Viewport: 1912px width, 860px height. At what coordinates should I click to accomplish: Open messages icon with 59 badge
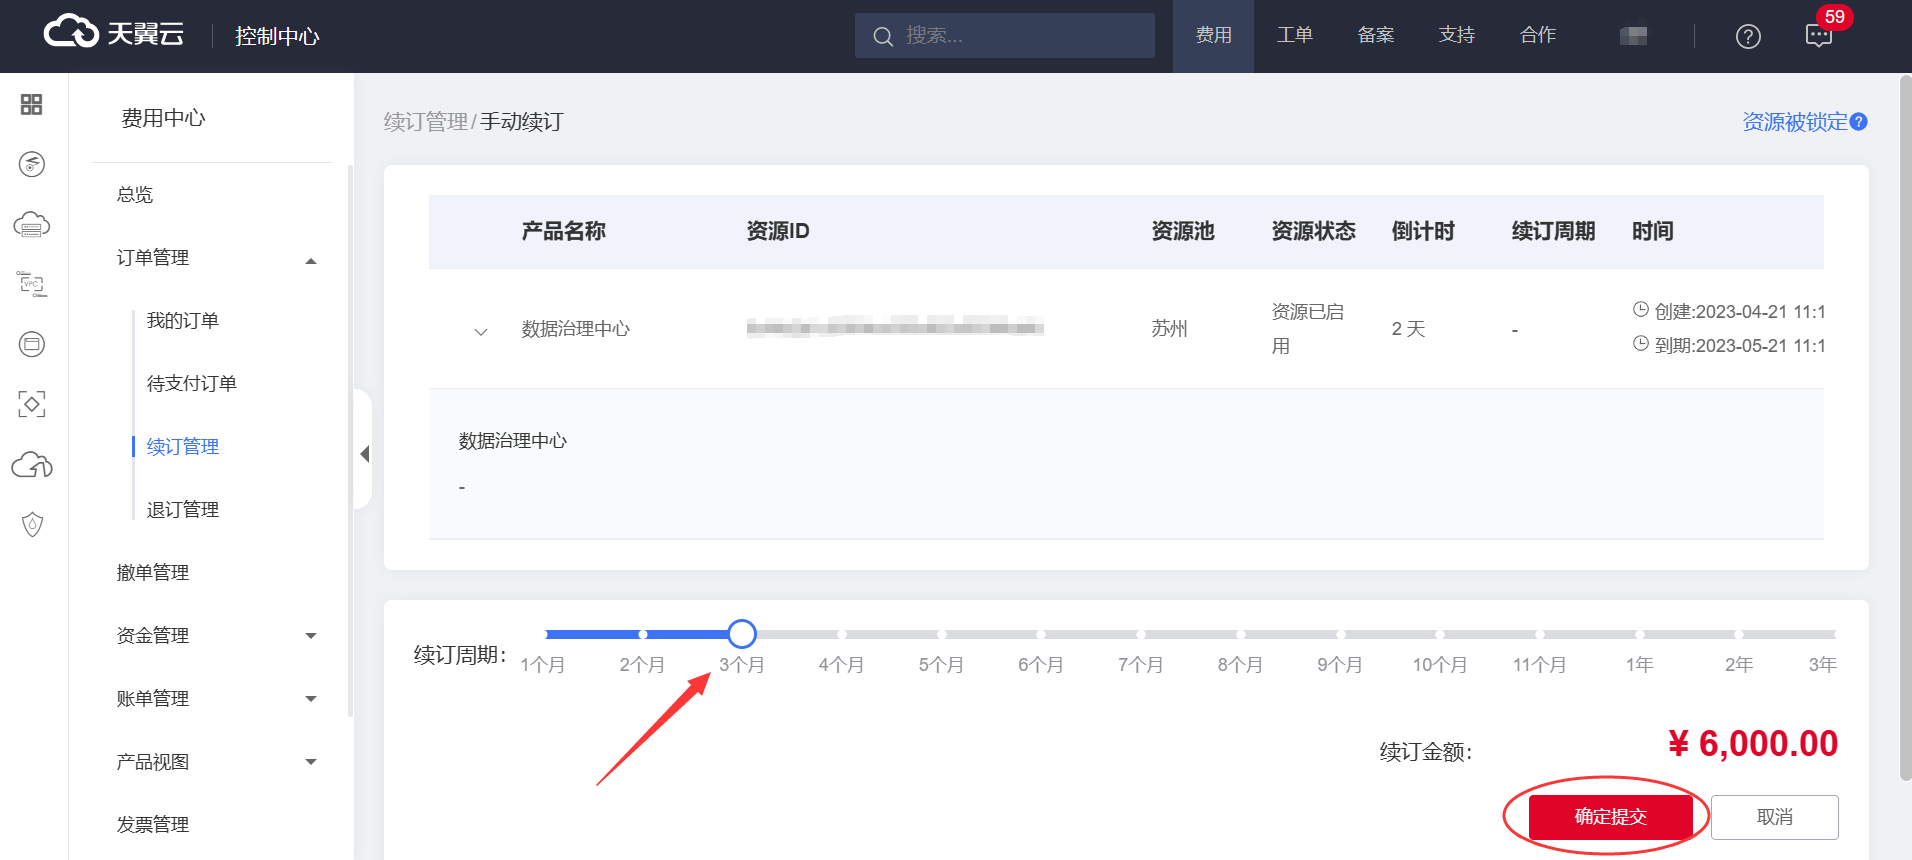(1819, 36)
